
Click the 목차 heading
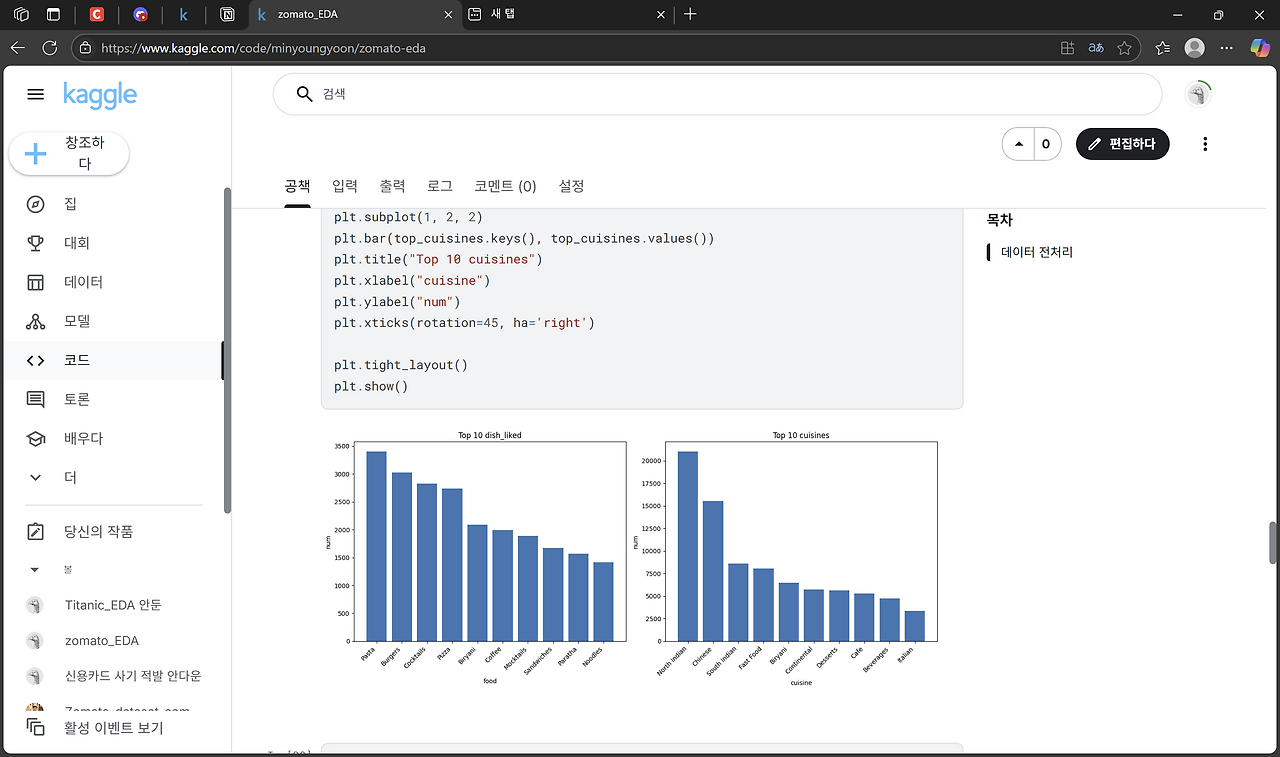pyautogui.click(x=1000, y=219)
